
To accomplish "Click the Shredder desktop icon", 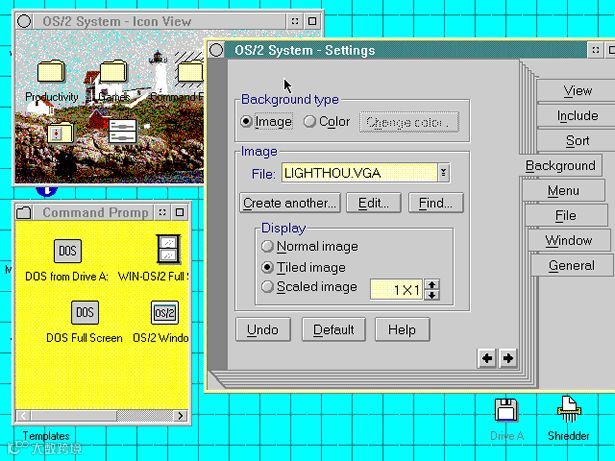I will 569,409.
